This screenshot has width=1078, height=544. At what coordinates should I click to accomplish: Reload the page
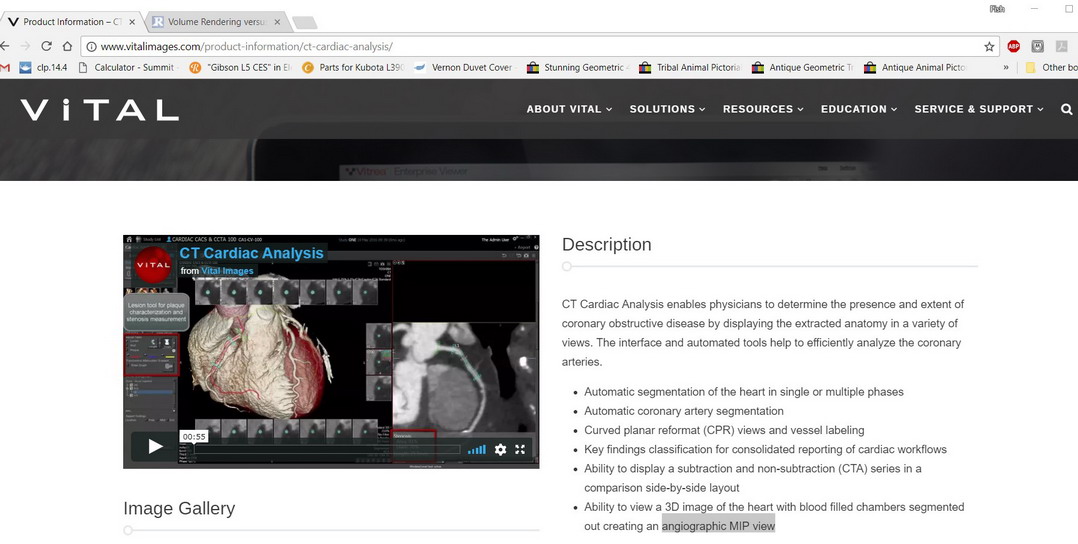tap(46, 46)
